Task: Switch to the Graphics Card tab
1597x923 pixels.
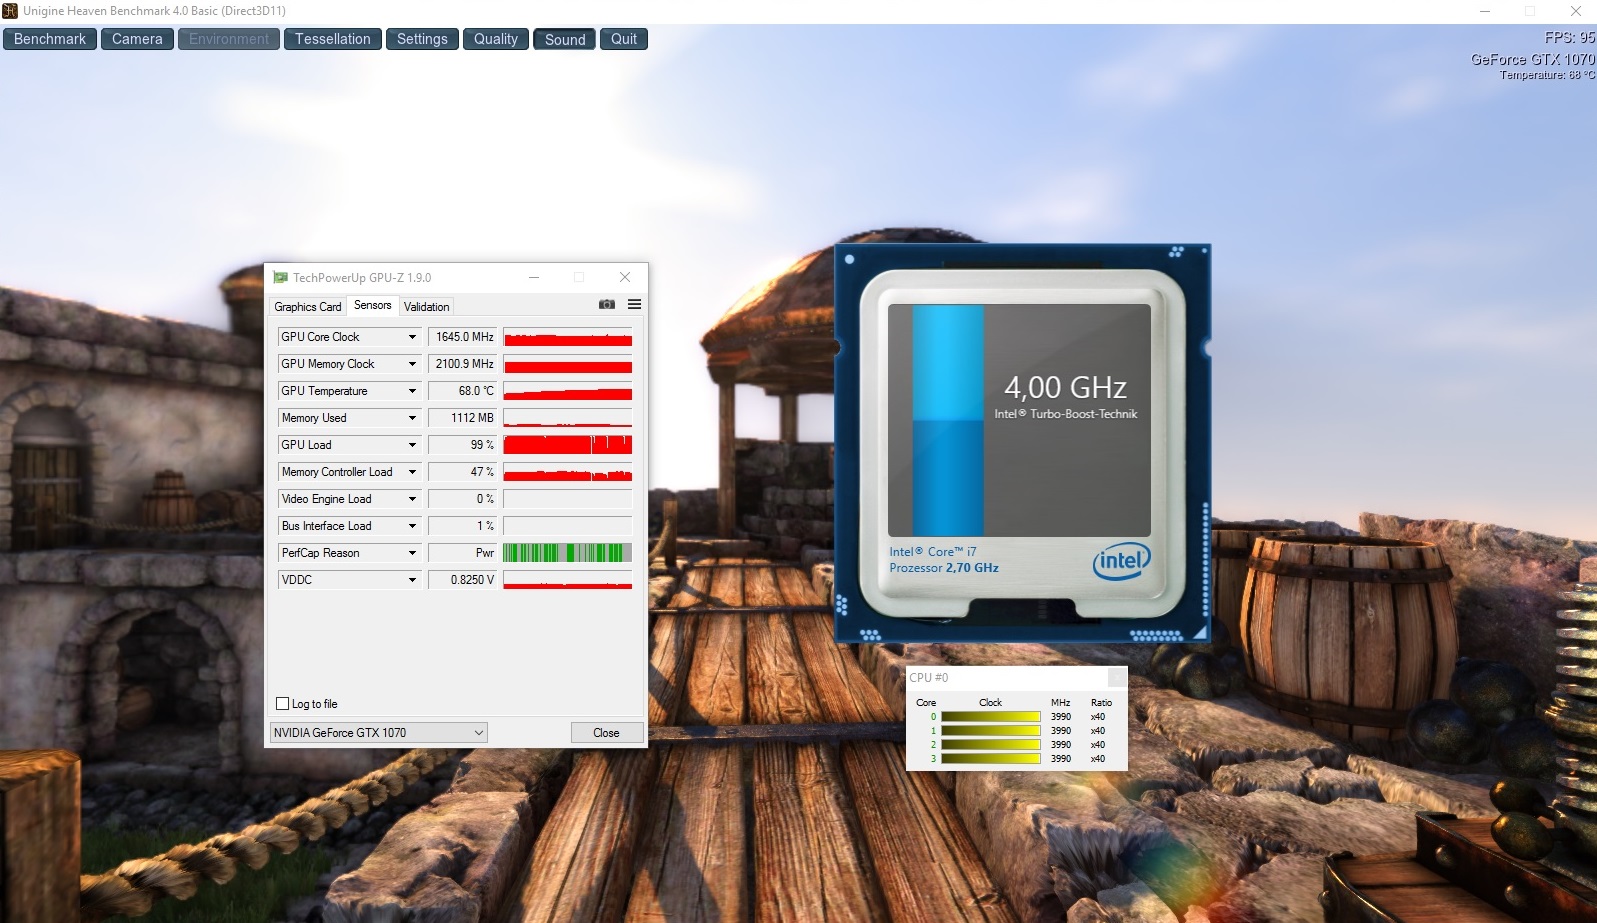Action: [x=308, y=307]
